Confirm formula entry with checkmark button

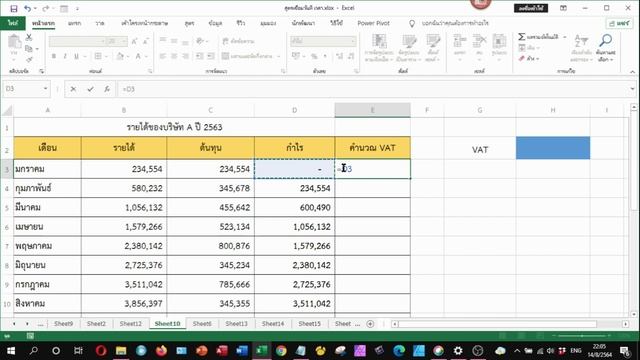(90, 89)
